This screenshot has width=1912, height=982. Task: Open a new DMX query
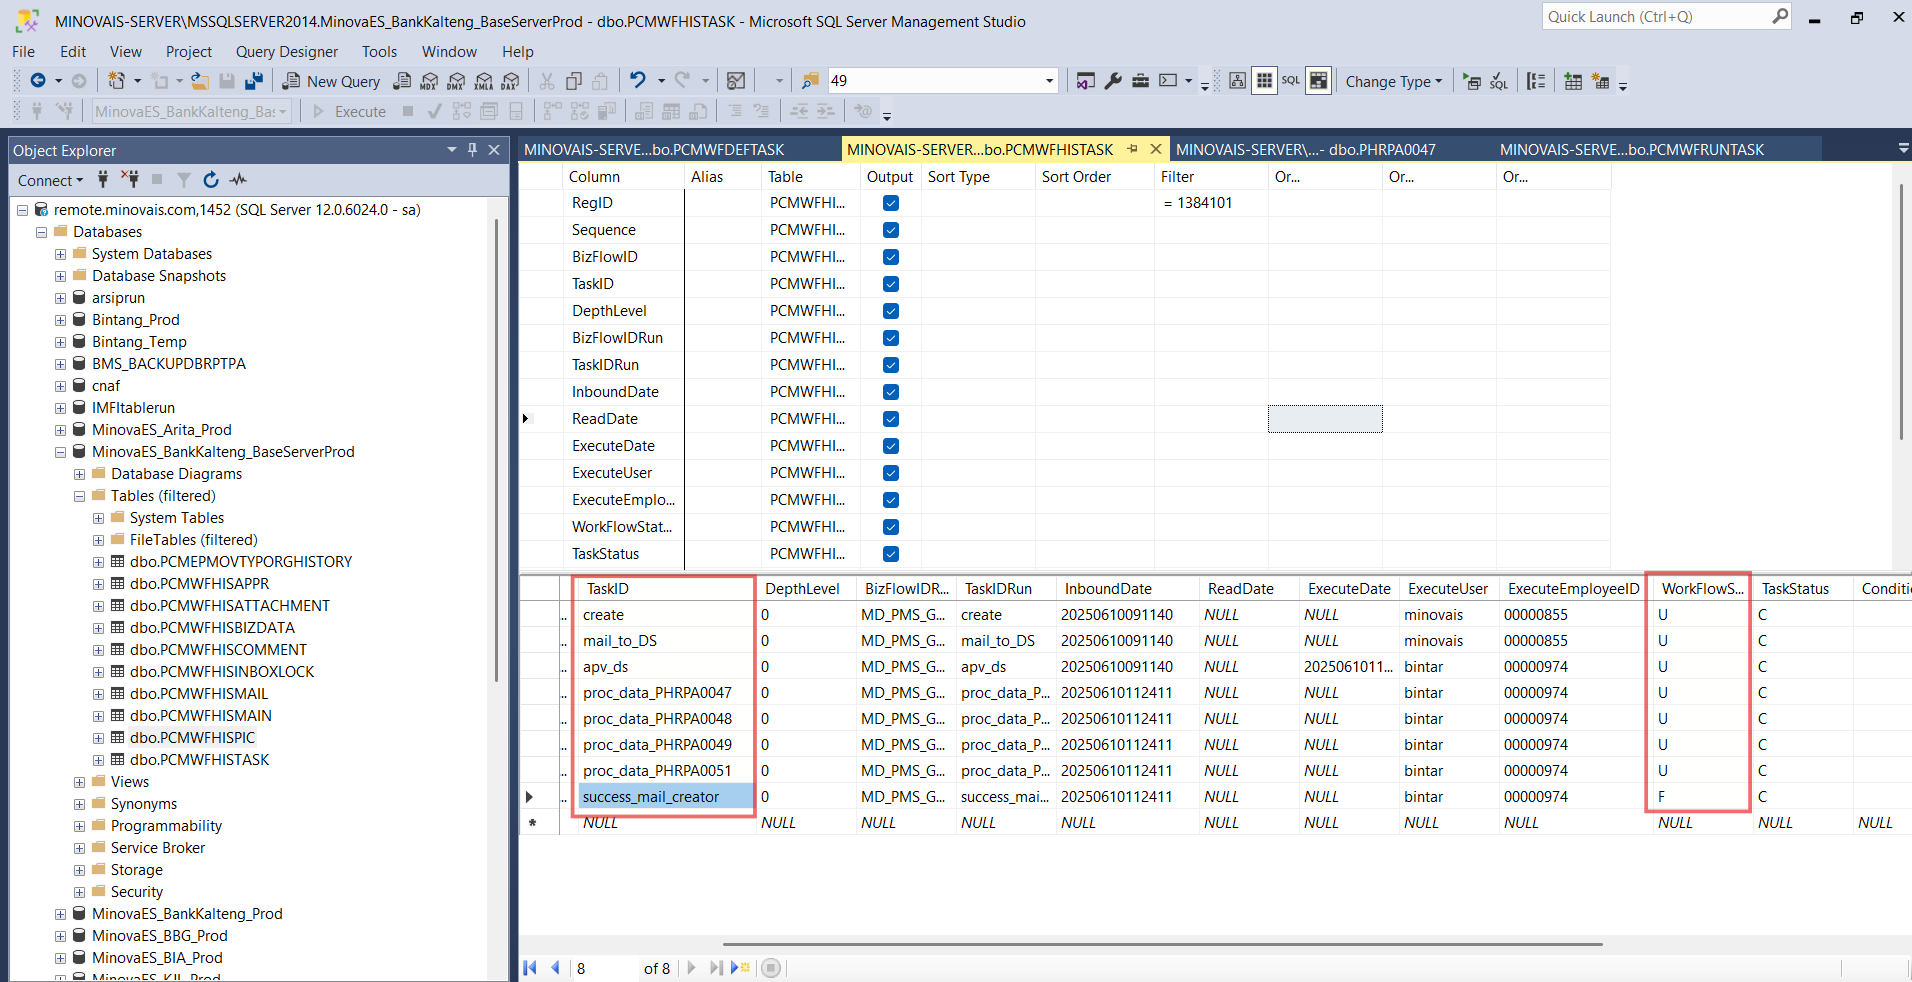pos(457,81)
